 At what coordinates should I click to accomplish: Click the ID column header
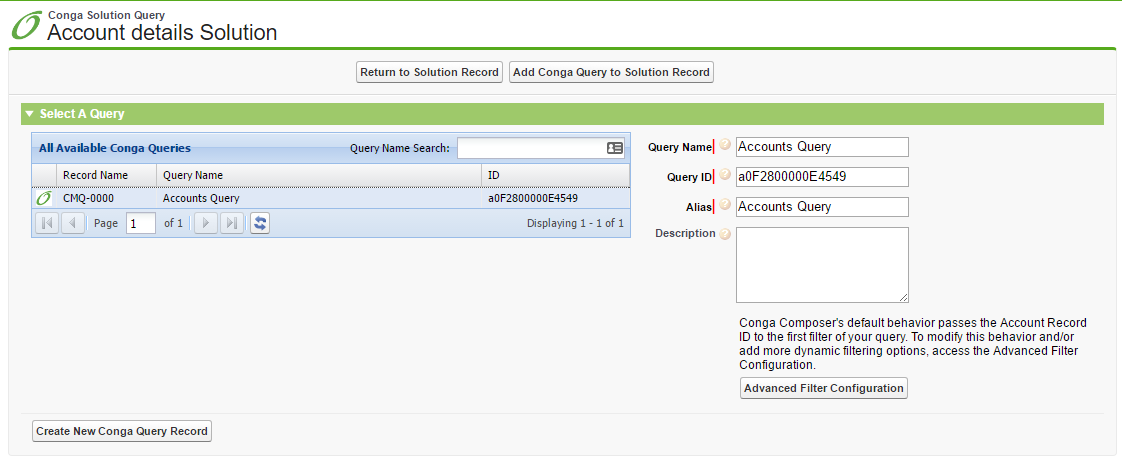494,175
